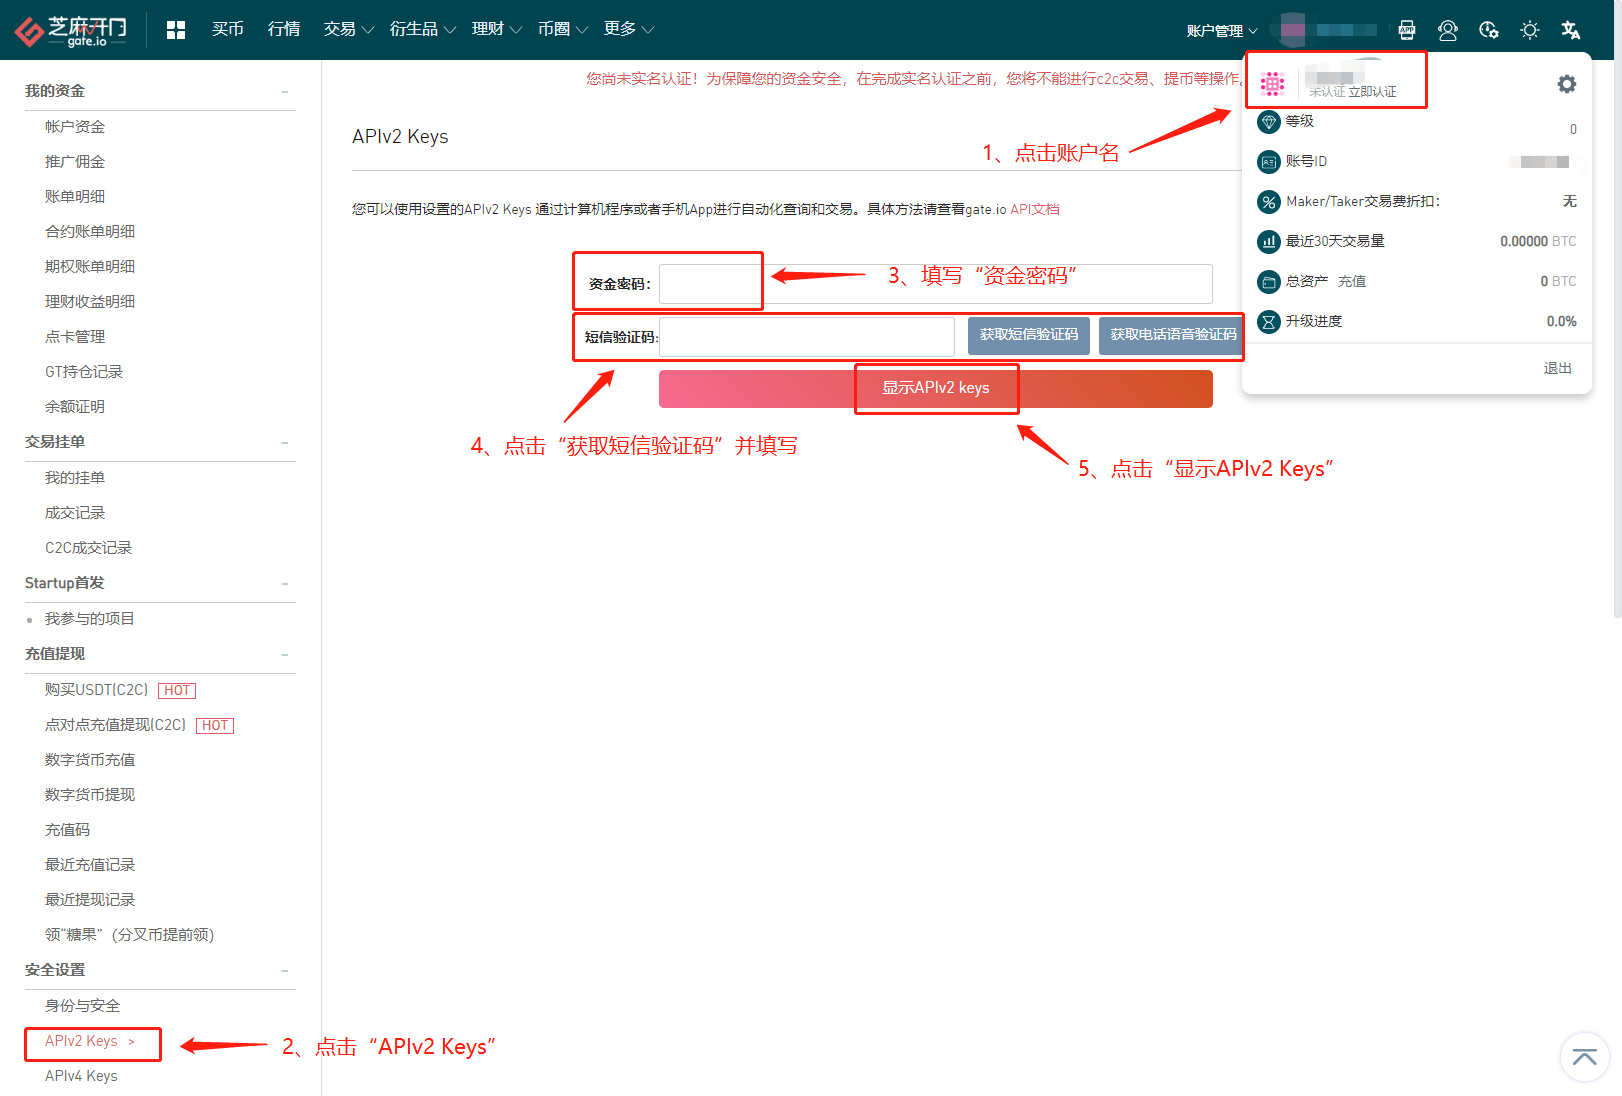
Task: Click the pink account avatar icon
Action: tap(1272, 84)
